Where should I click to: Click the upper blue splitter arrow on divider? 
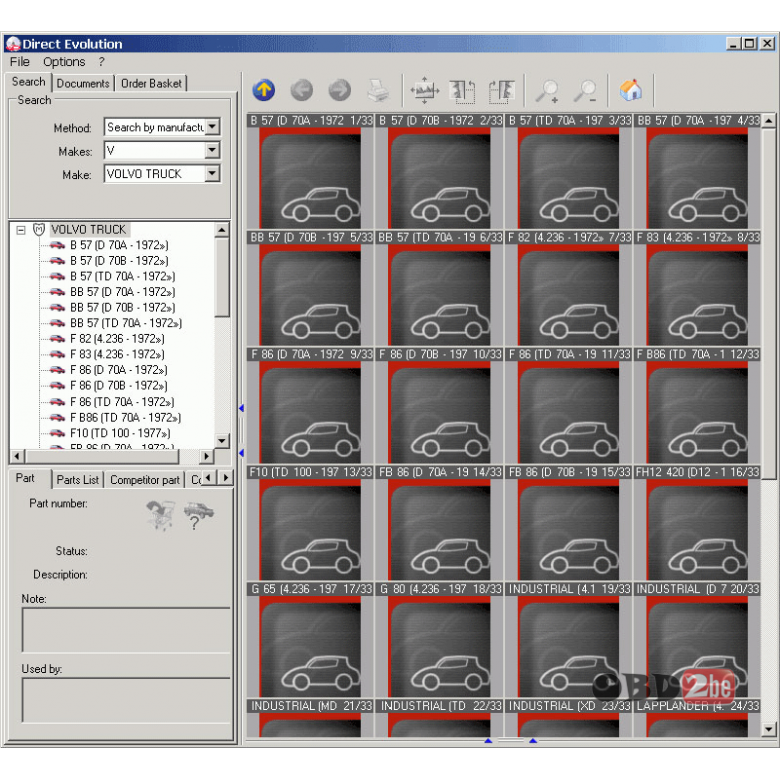tap(241, 408)
